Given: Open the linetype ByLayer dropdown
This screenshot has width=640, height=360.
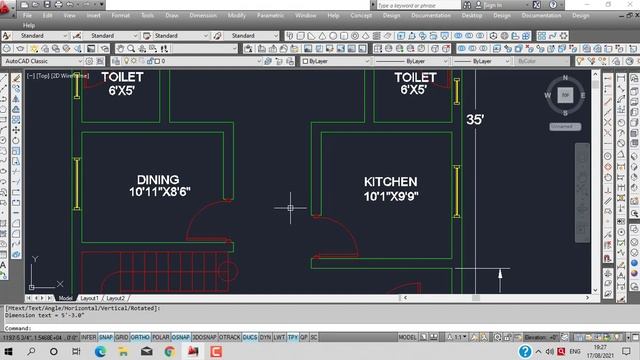Looking at the screenshot, I should 411,61.
